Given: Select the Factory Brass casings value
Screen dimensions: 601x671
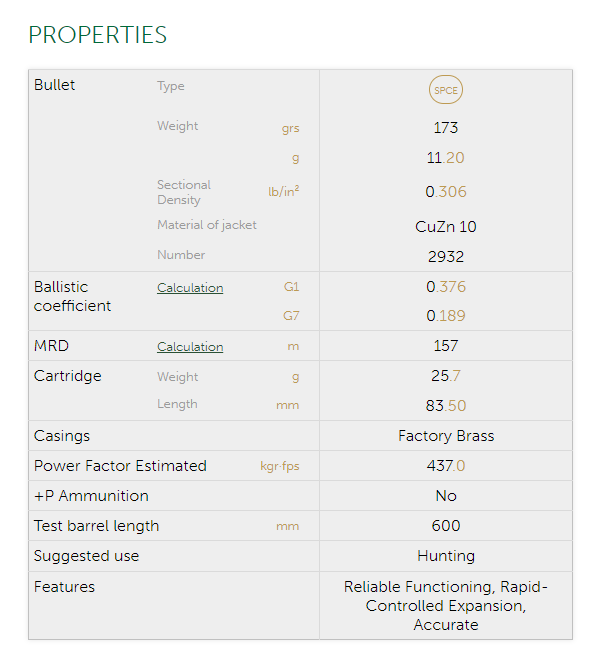Looking at the screenshot, I should [x=446, y=436].
